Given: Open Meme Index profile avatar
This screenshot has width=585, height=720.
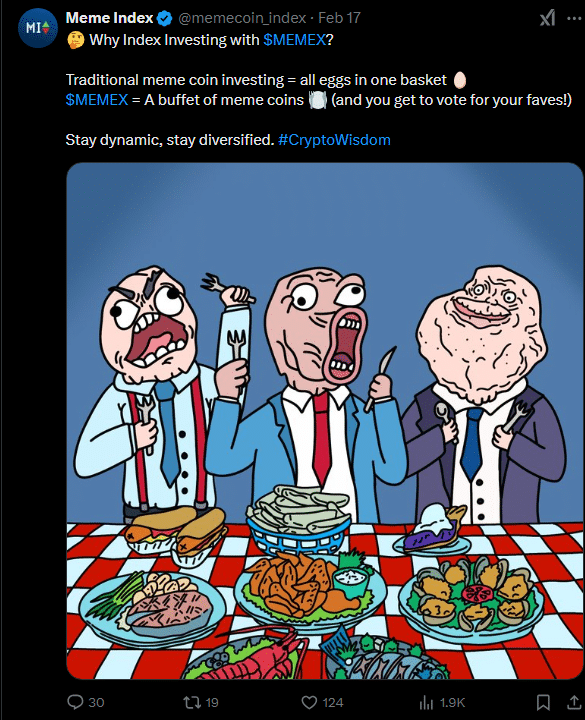Looking at the screenshot, I should (x=38, y=28).
